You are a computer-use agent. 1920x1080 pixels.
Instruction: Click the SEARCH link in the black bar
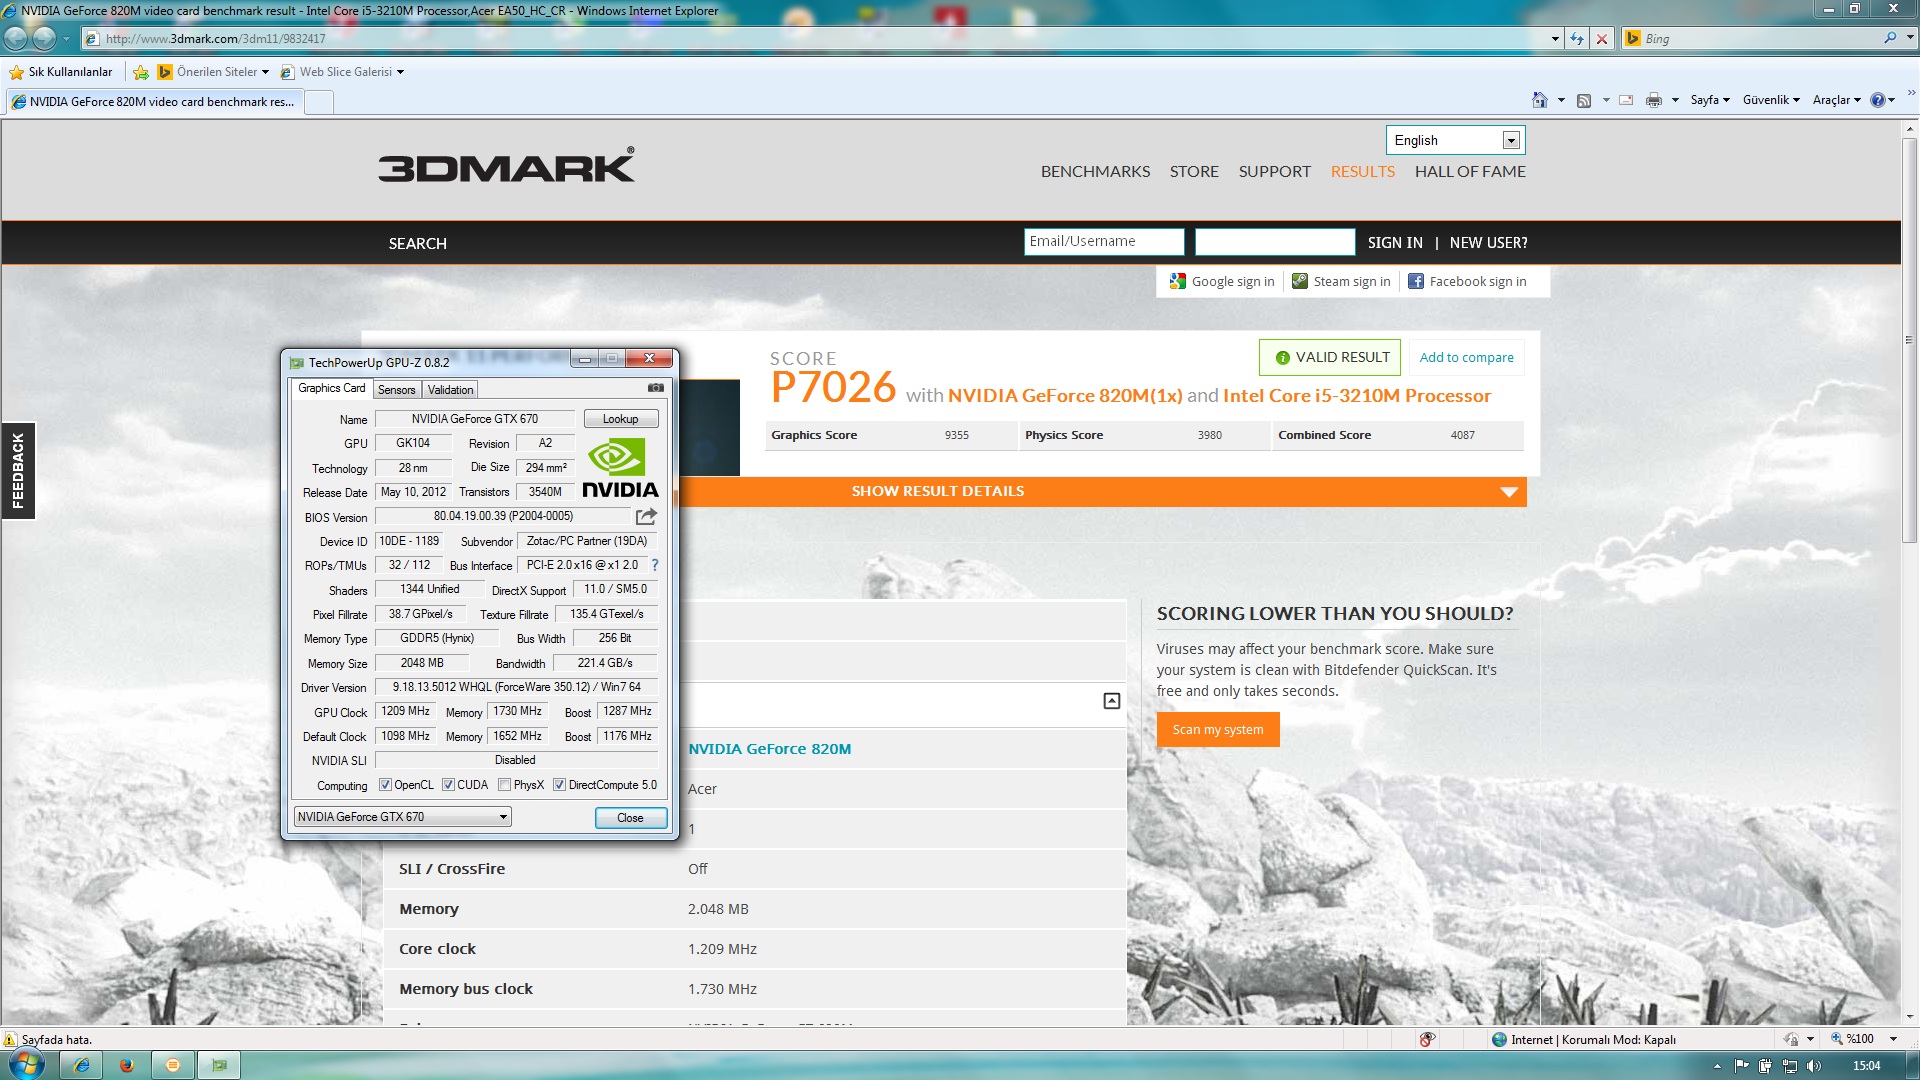point(417,244)
